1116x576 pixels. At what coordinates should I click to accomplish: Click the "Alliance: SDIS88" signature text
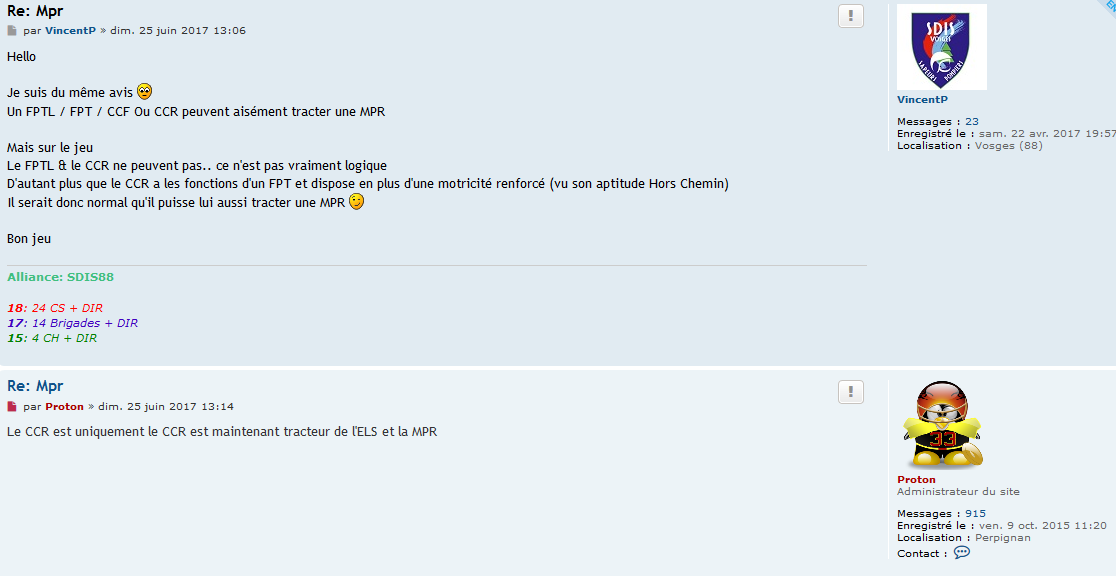coord(60,277)
